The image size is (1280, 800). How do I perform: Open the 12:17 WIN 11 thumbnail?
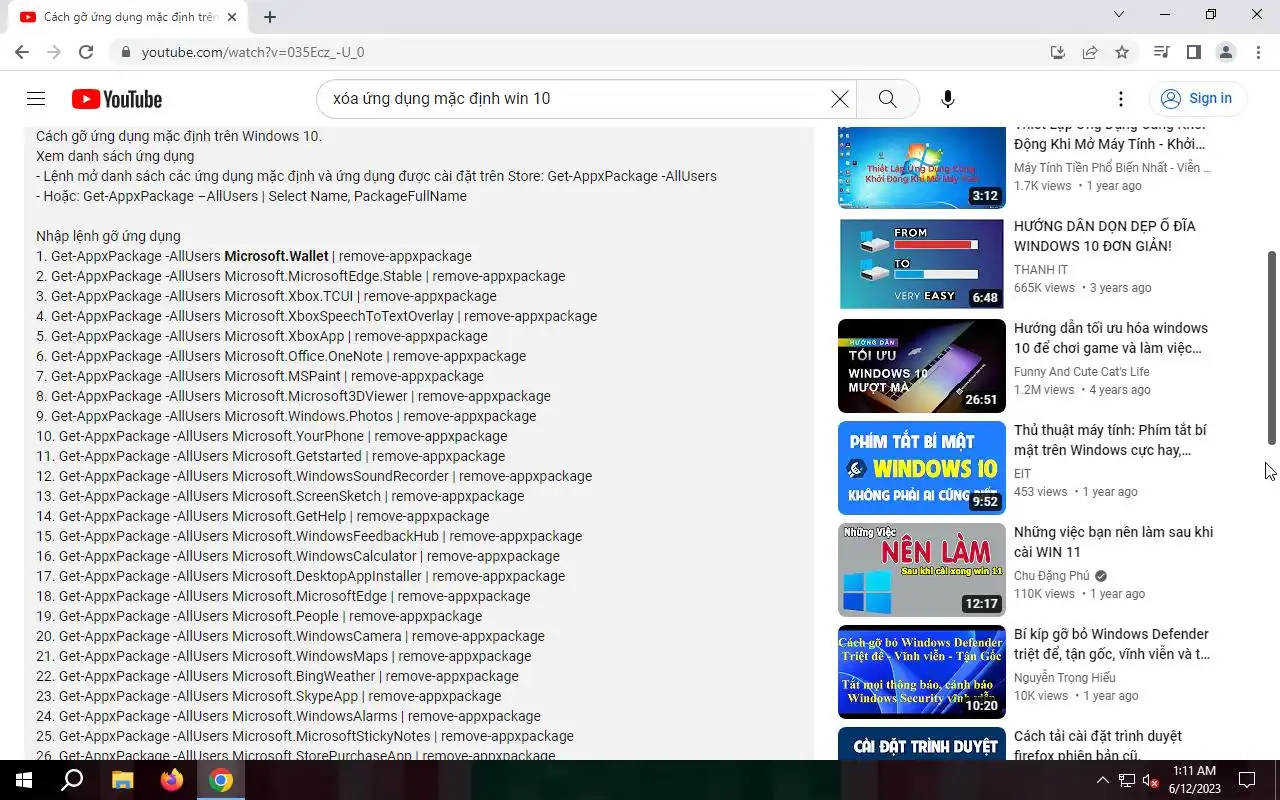922,570
